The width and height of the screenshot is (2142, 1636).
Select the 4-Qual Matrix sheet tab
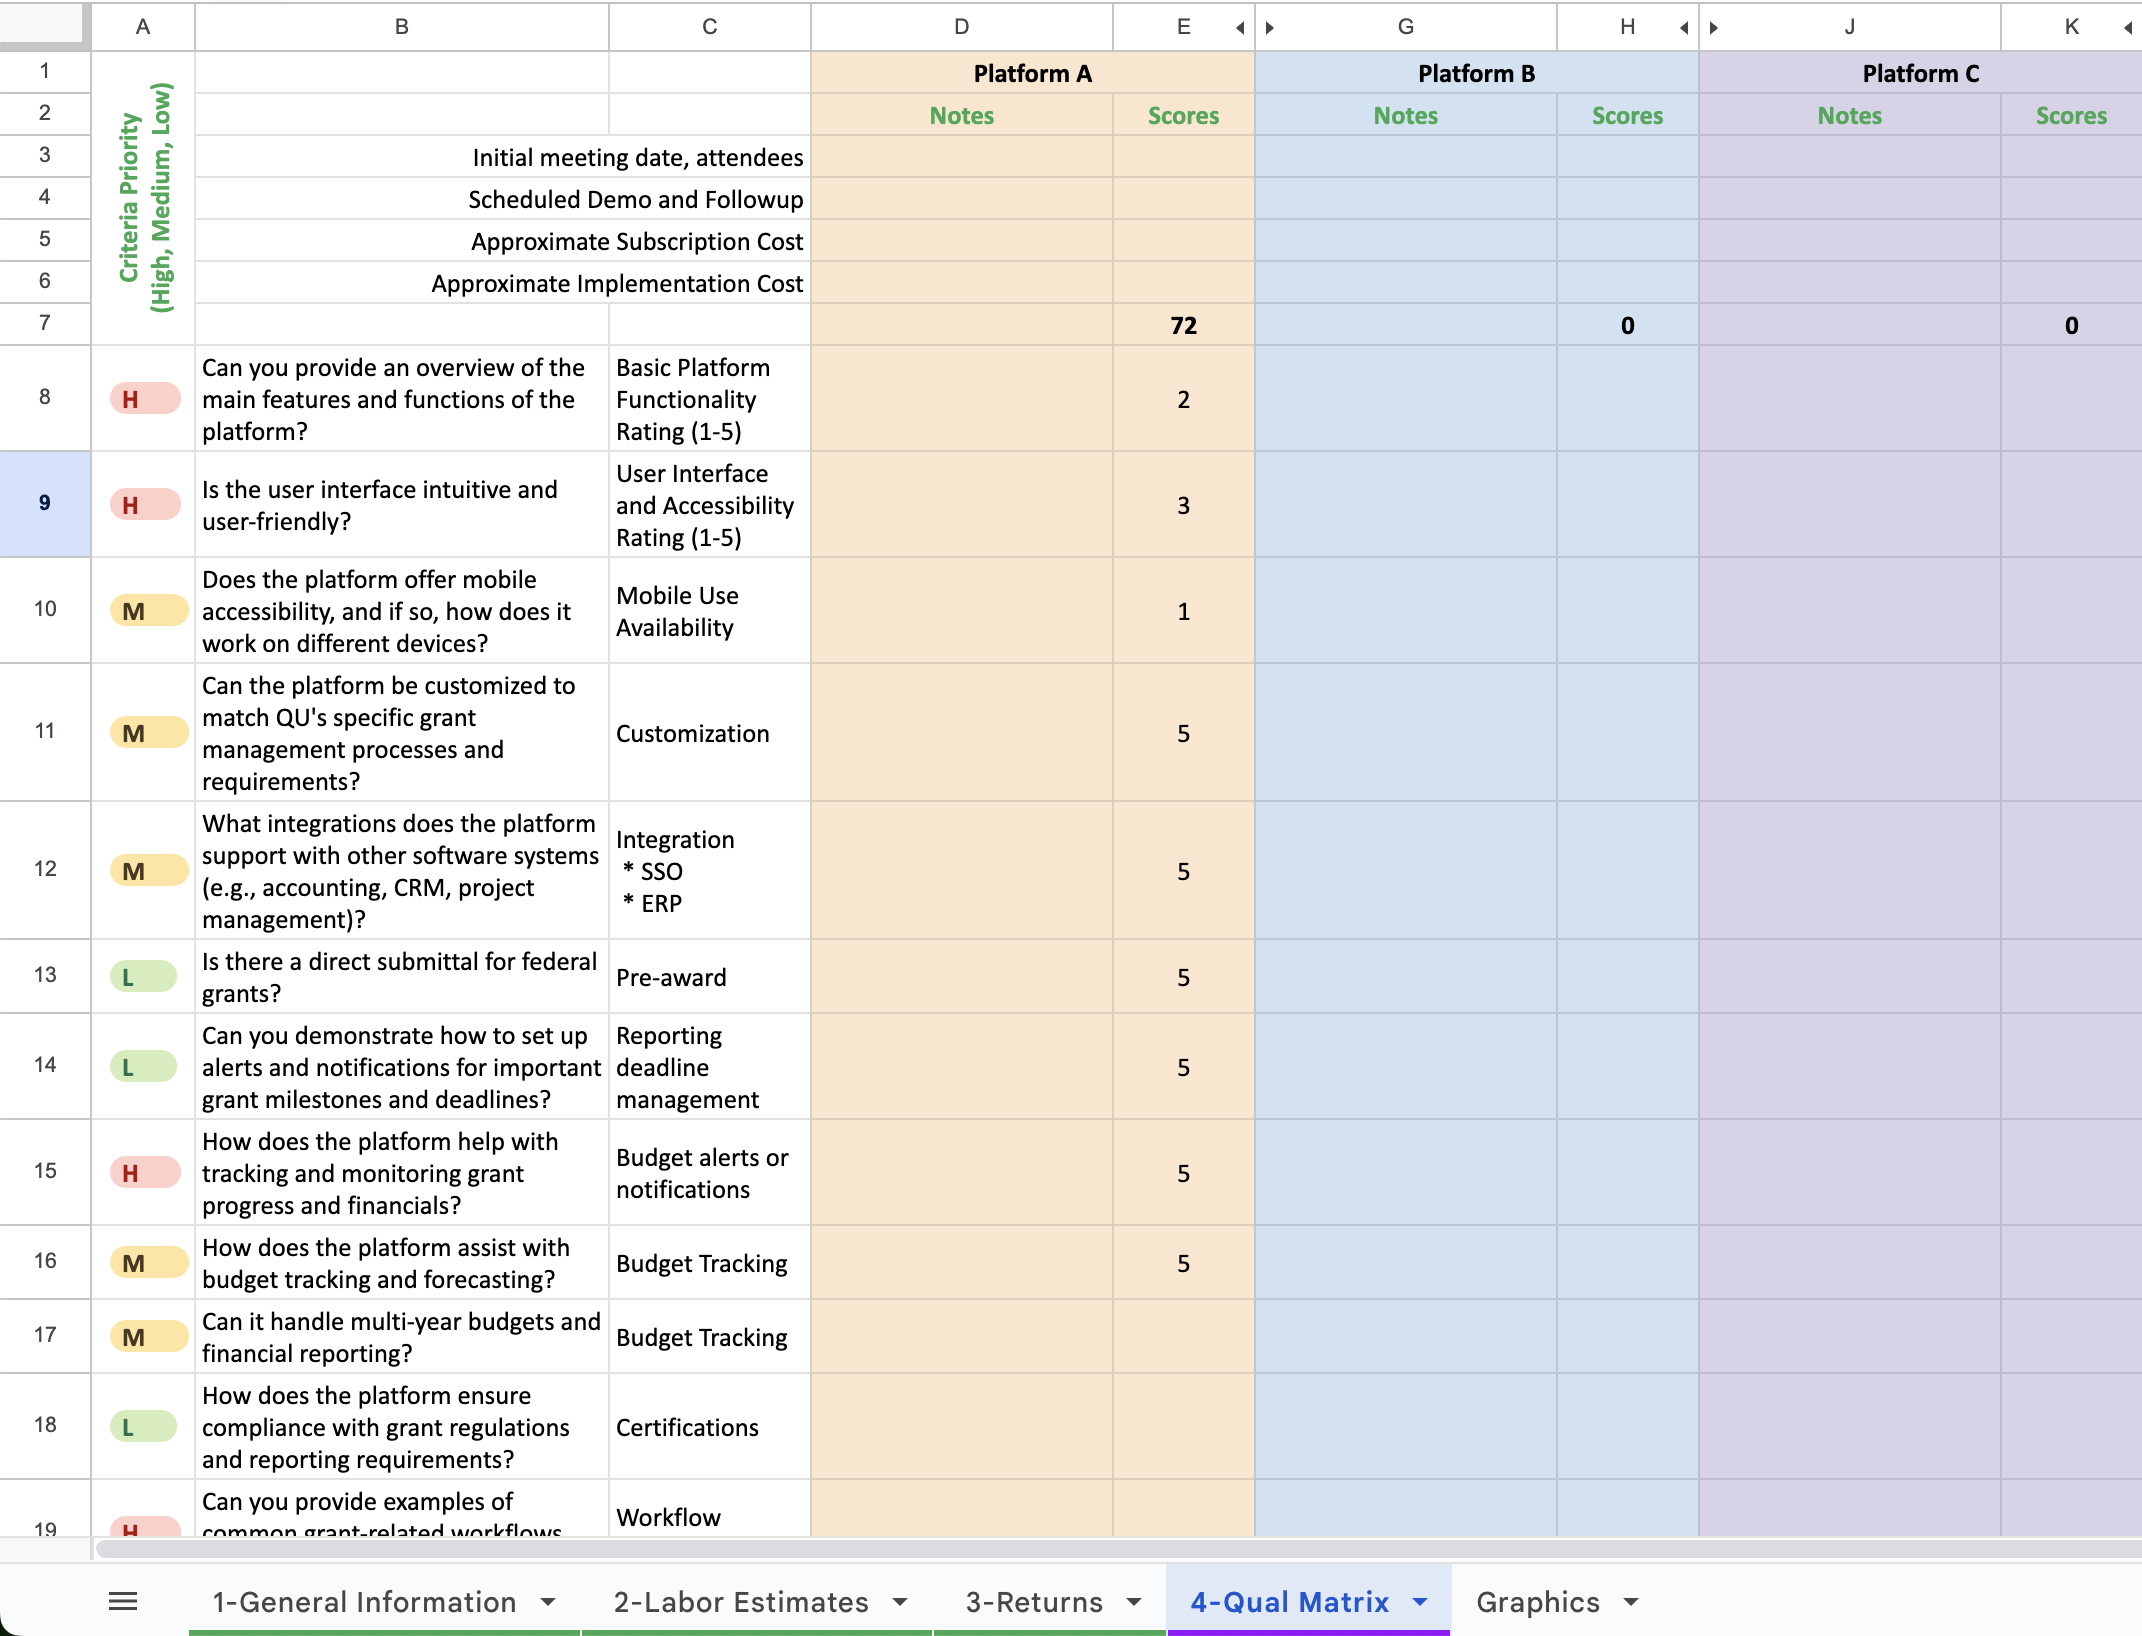coord(1289,1602)
